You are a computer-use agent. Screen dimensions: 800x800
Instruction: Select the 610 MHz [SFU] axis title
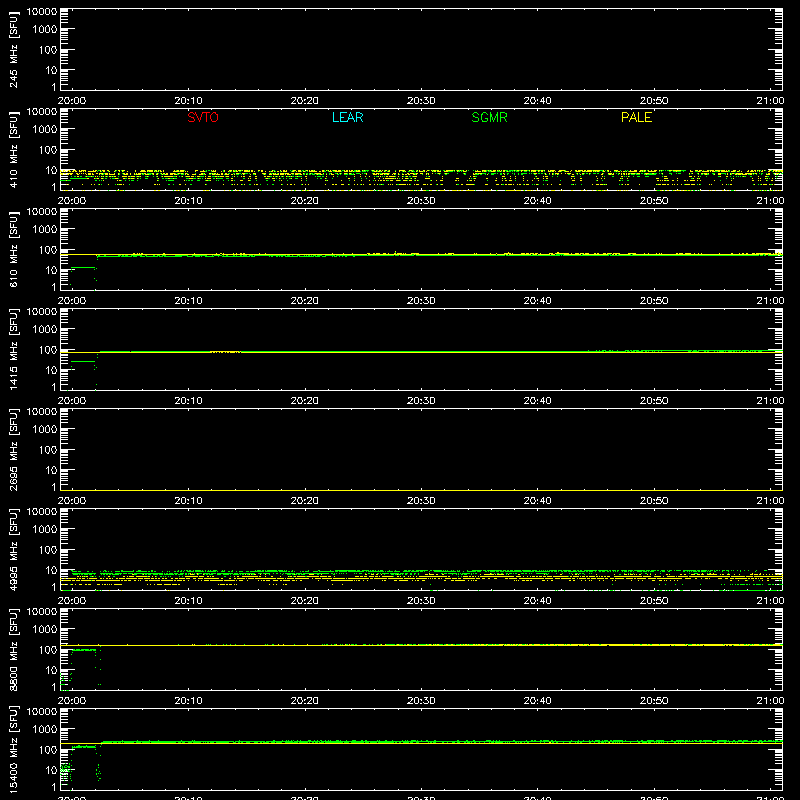pyautogui.click(x=14, y=249)
